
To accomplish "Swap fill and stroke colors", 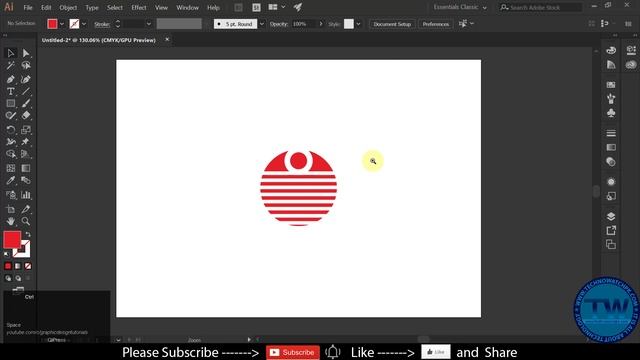I will [x=28, y=234].
